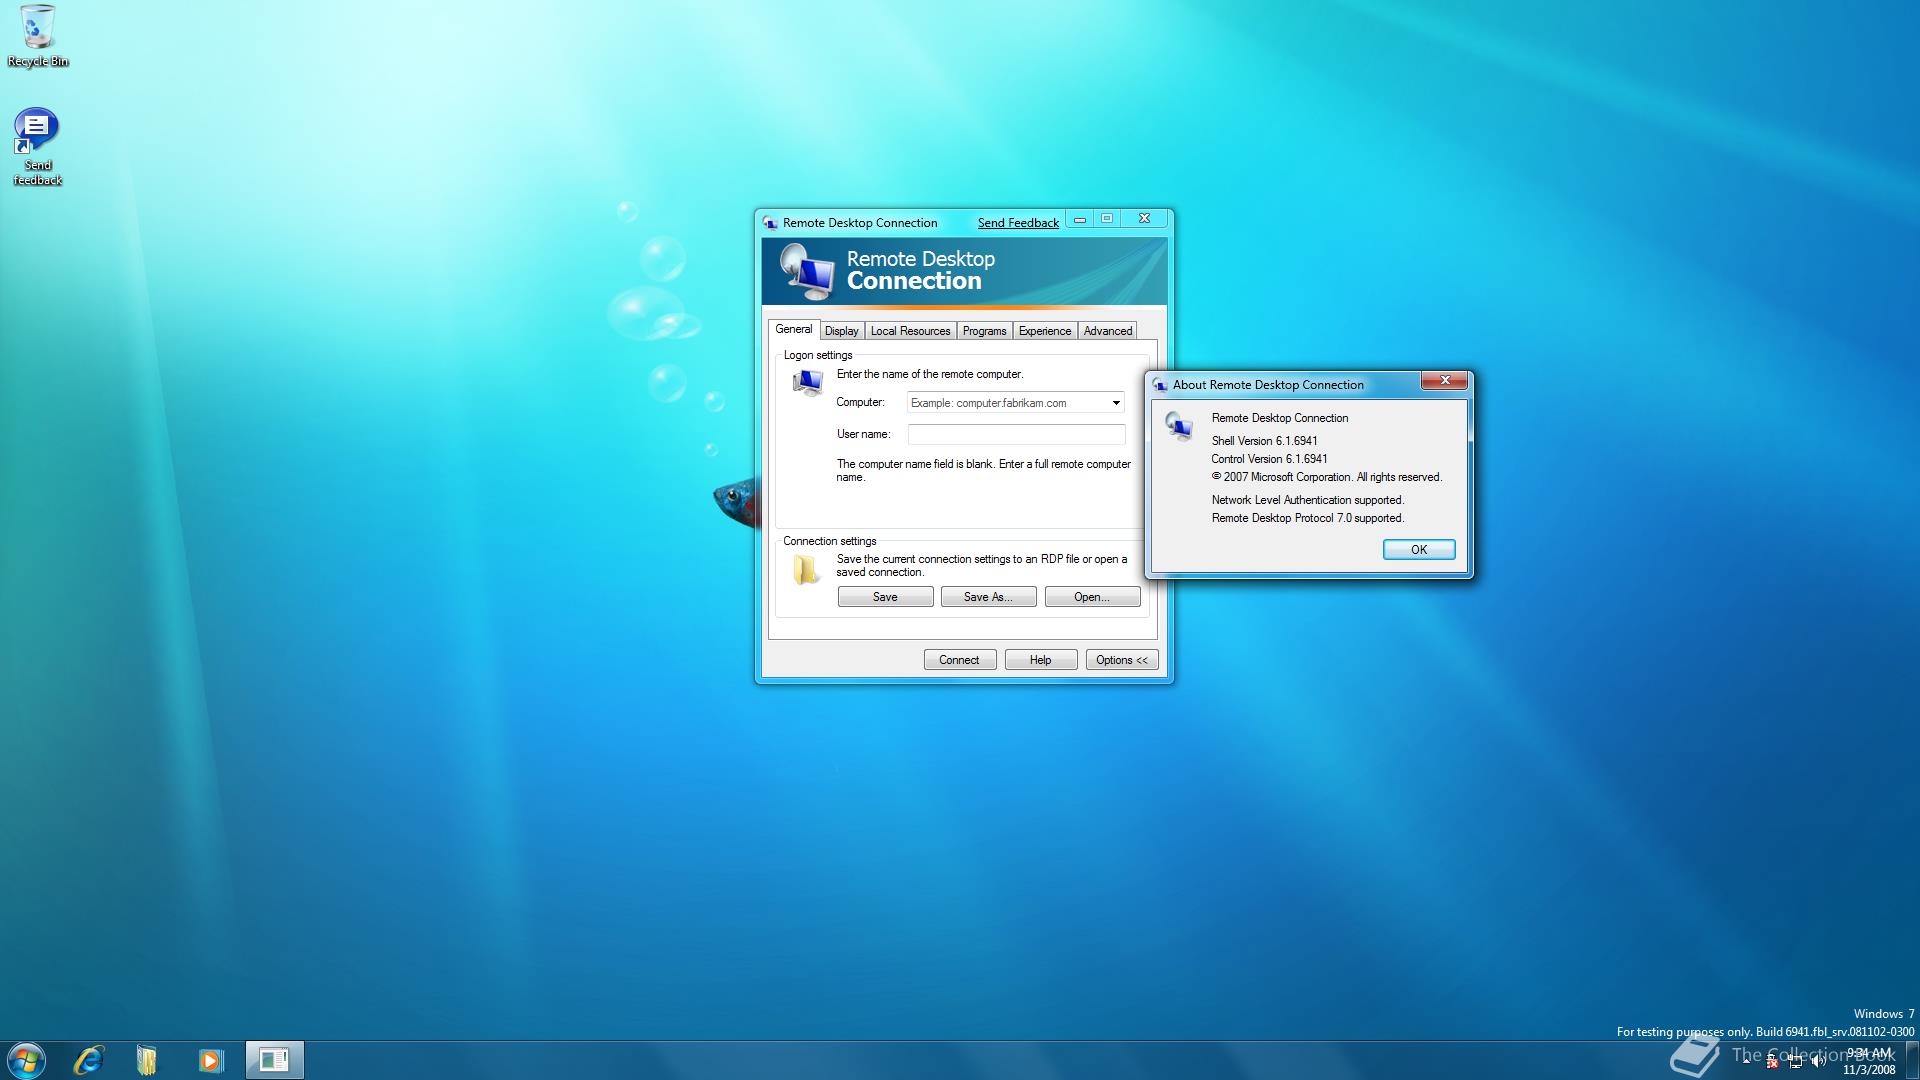Open the Send feedback desktop shortcut
The height and width of the screenshot is (1080, 1920).
click(x=37, y=146)
